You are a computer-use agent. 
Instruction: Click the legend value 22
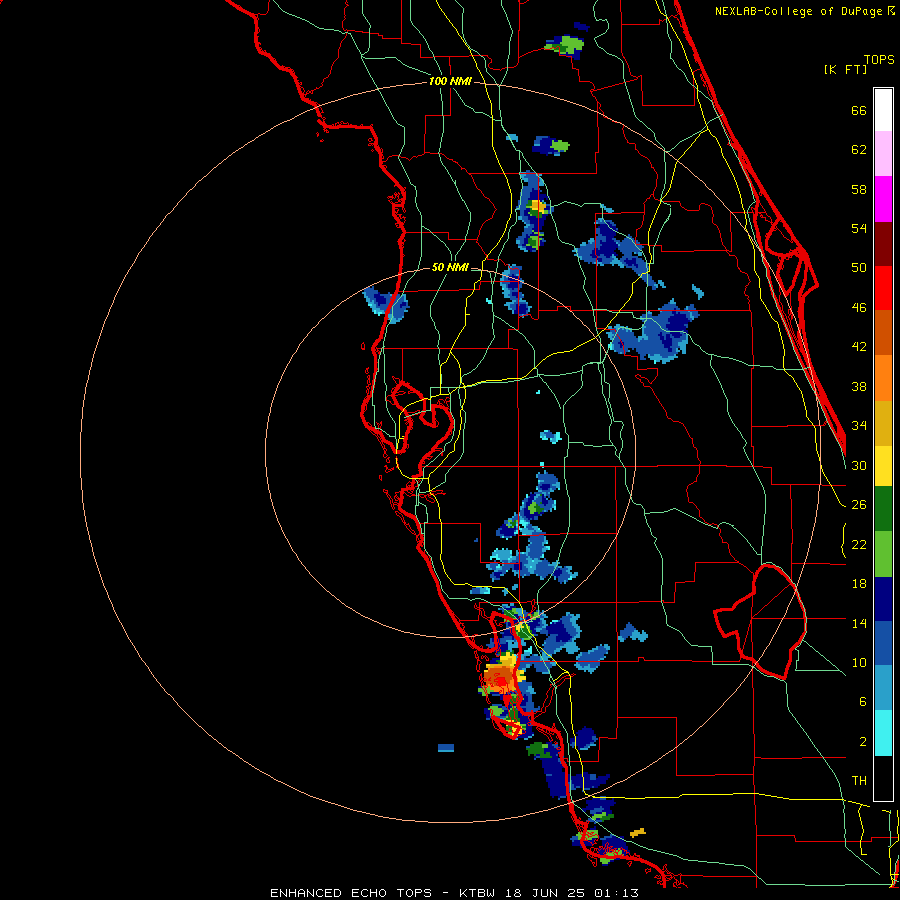pyautogui.click(x=859, y=544)
